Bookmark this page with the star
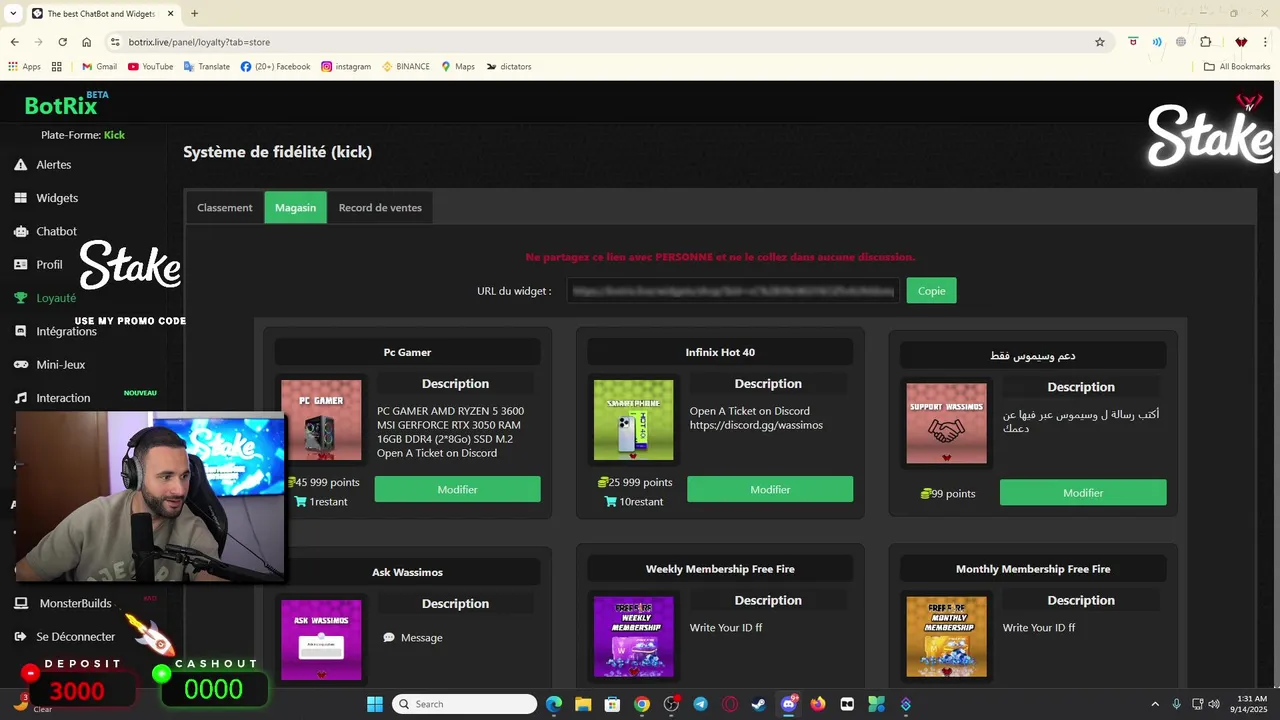 pyautogui.click(x=1100, y=42)
